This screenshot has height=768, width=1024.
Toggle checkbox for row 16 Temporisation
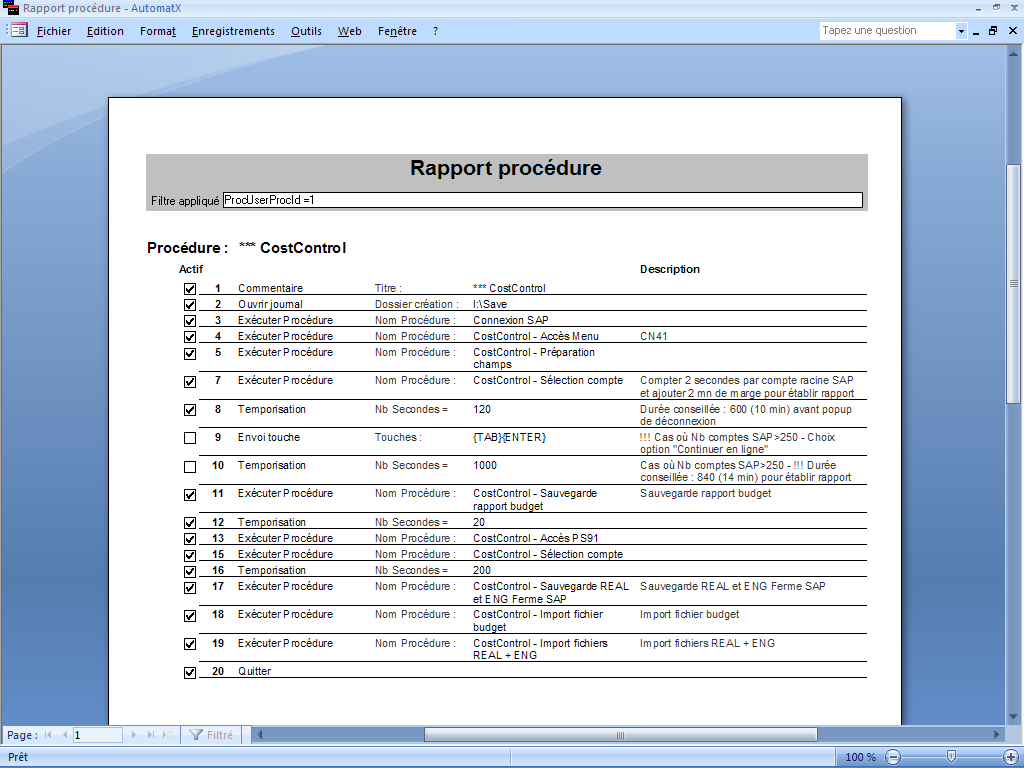[190, 571]
